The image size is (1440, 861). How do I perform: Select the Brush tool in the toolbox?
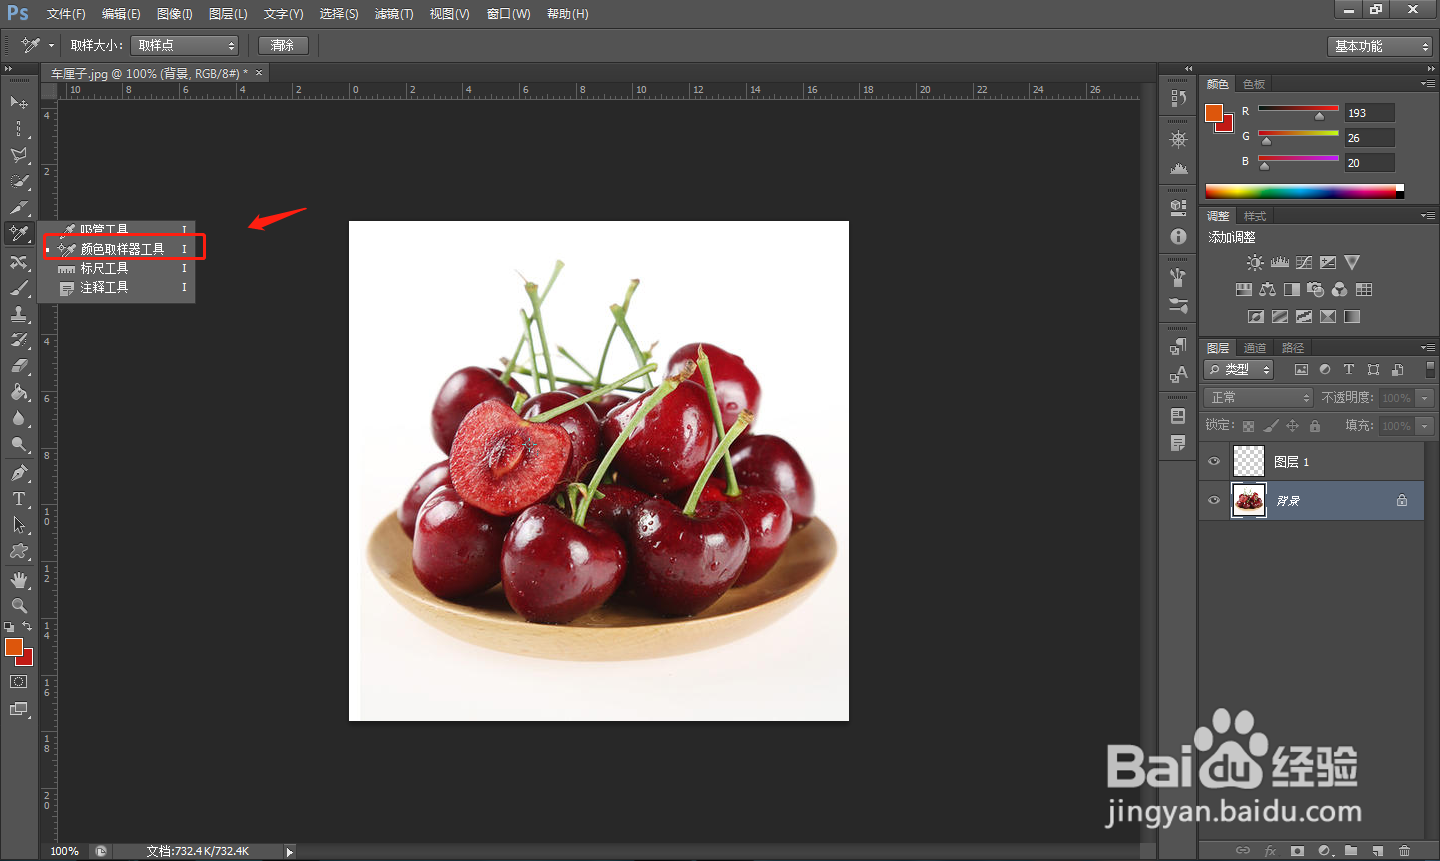click(x=19, y=288)
